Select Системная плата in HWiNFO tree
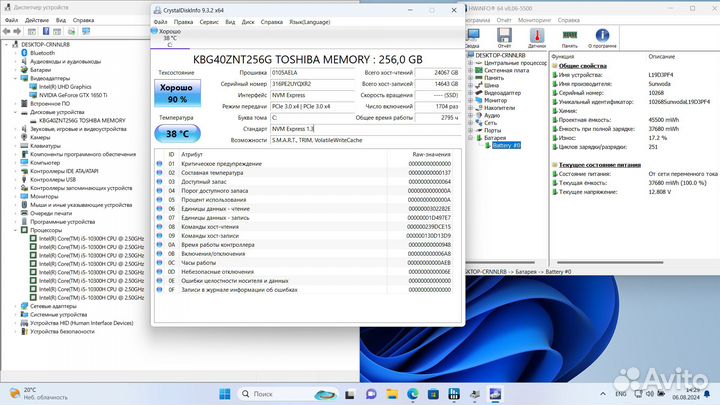Image resolution: width=720 pixels, height=405 pixels. [x=506, y=71]
